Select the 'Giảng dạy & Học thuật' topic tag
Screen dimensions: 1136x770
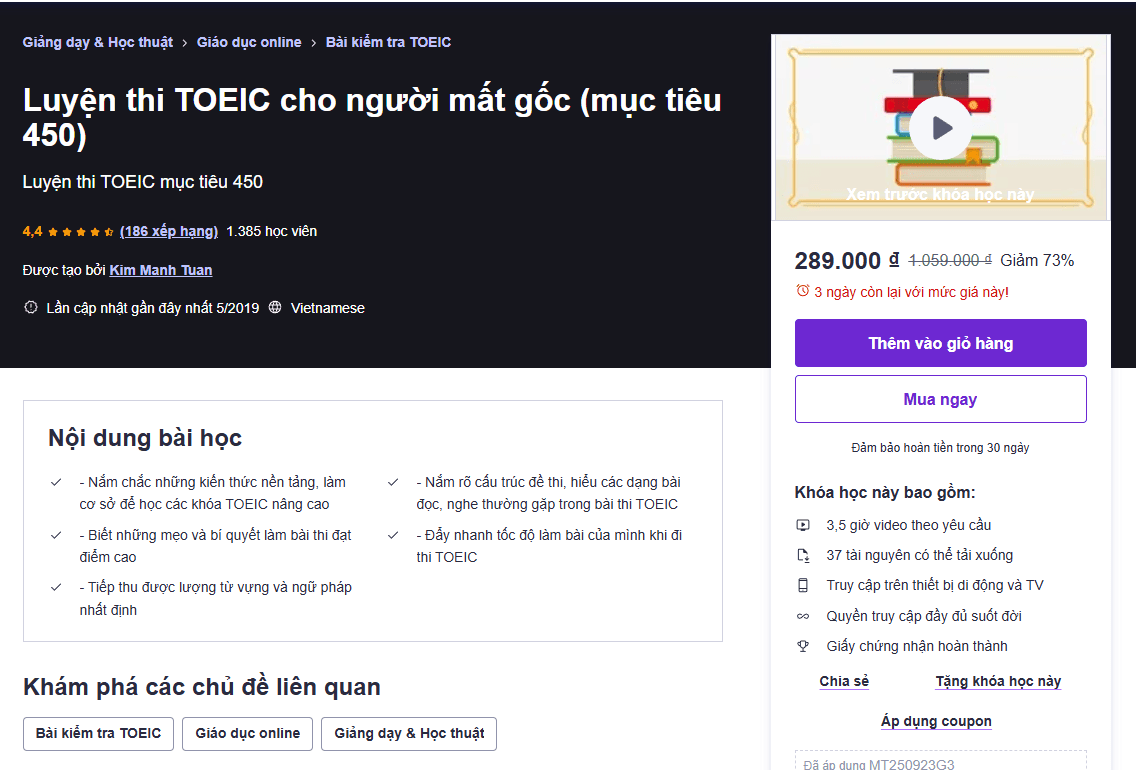point(409,734)
